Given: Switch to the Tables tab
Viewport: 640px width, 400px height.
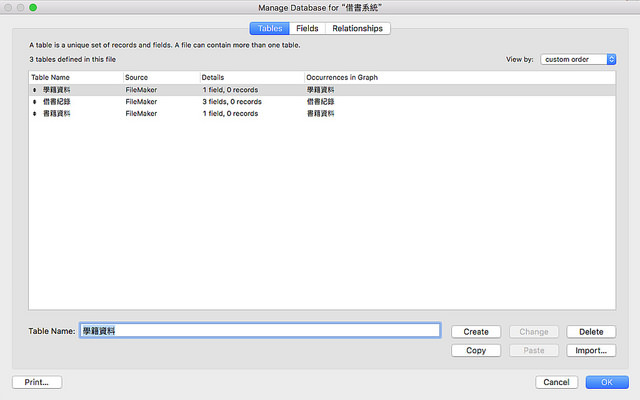Looking at the screenshot, I should 269,28.
